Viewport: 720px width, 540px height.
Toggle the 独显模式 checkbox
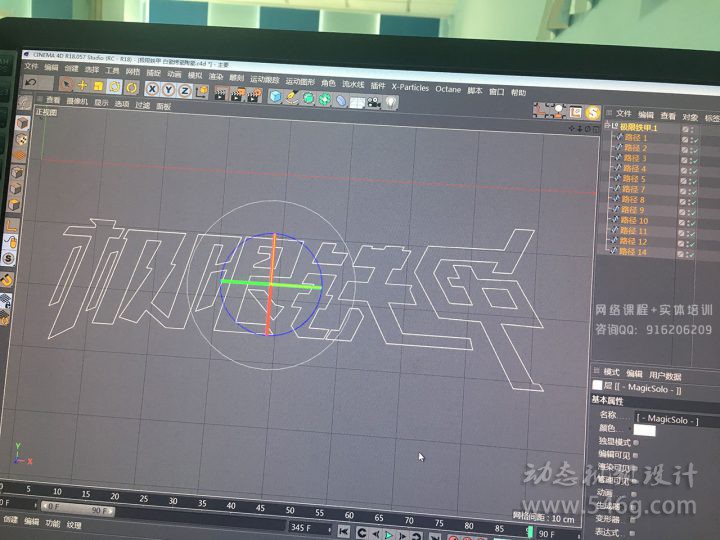(636, 443)
